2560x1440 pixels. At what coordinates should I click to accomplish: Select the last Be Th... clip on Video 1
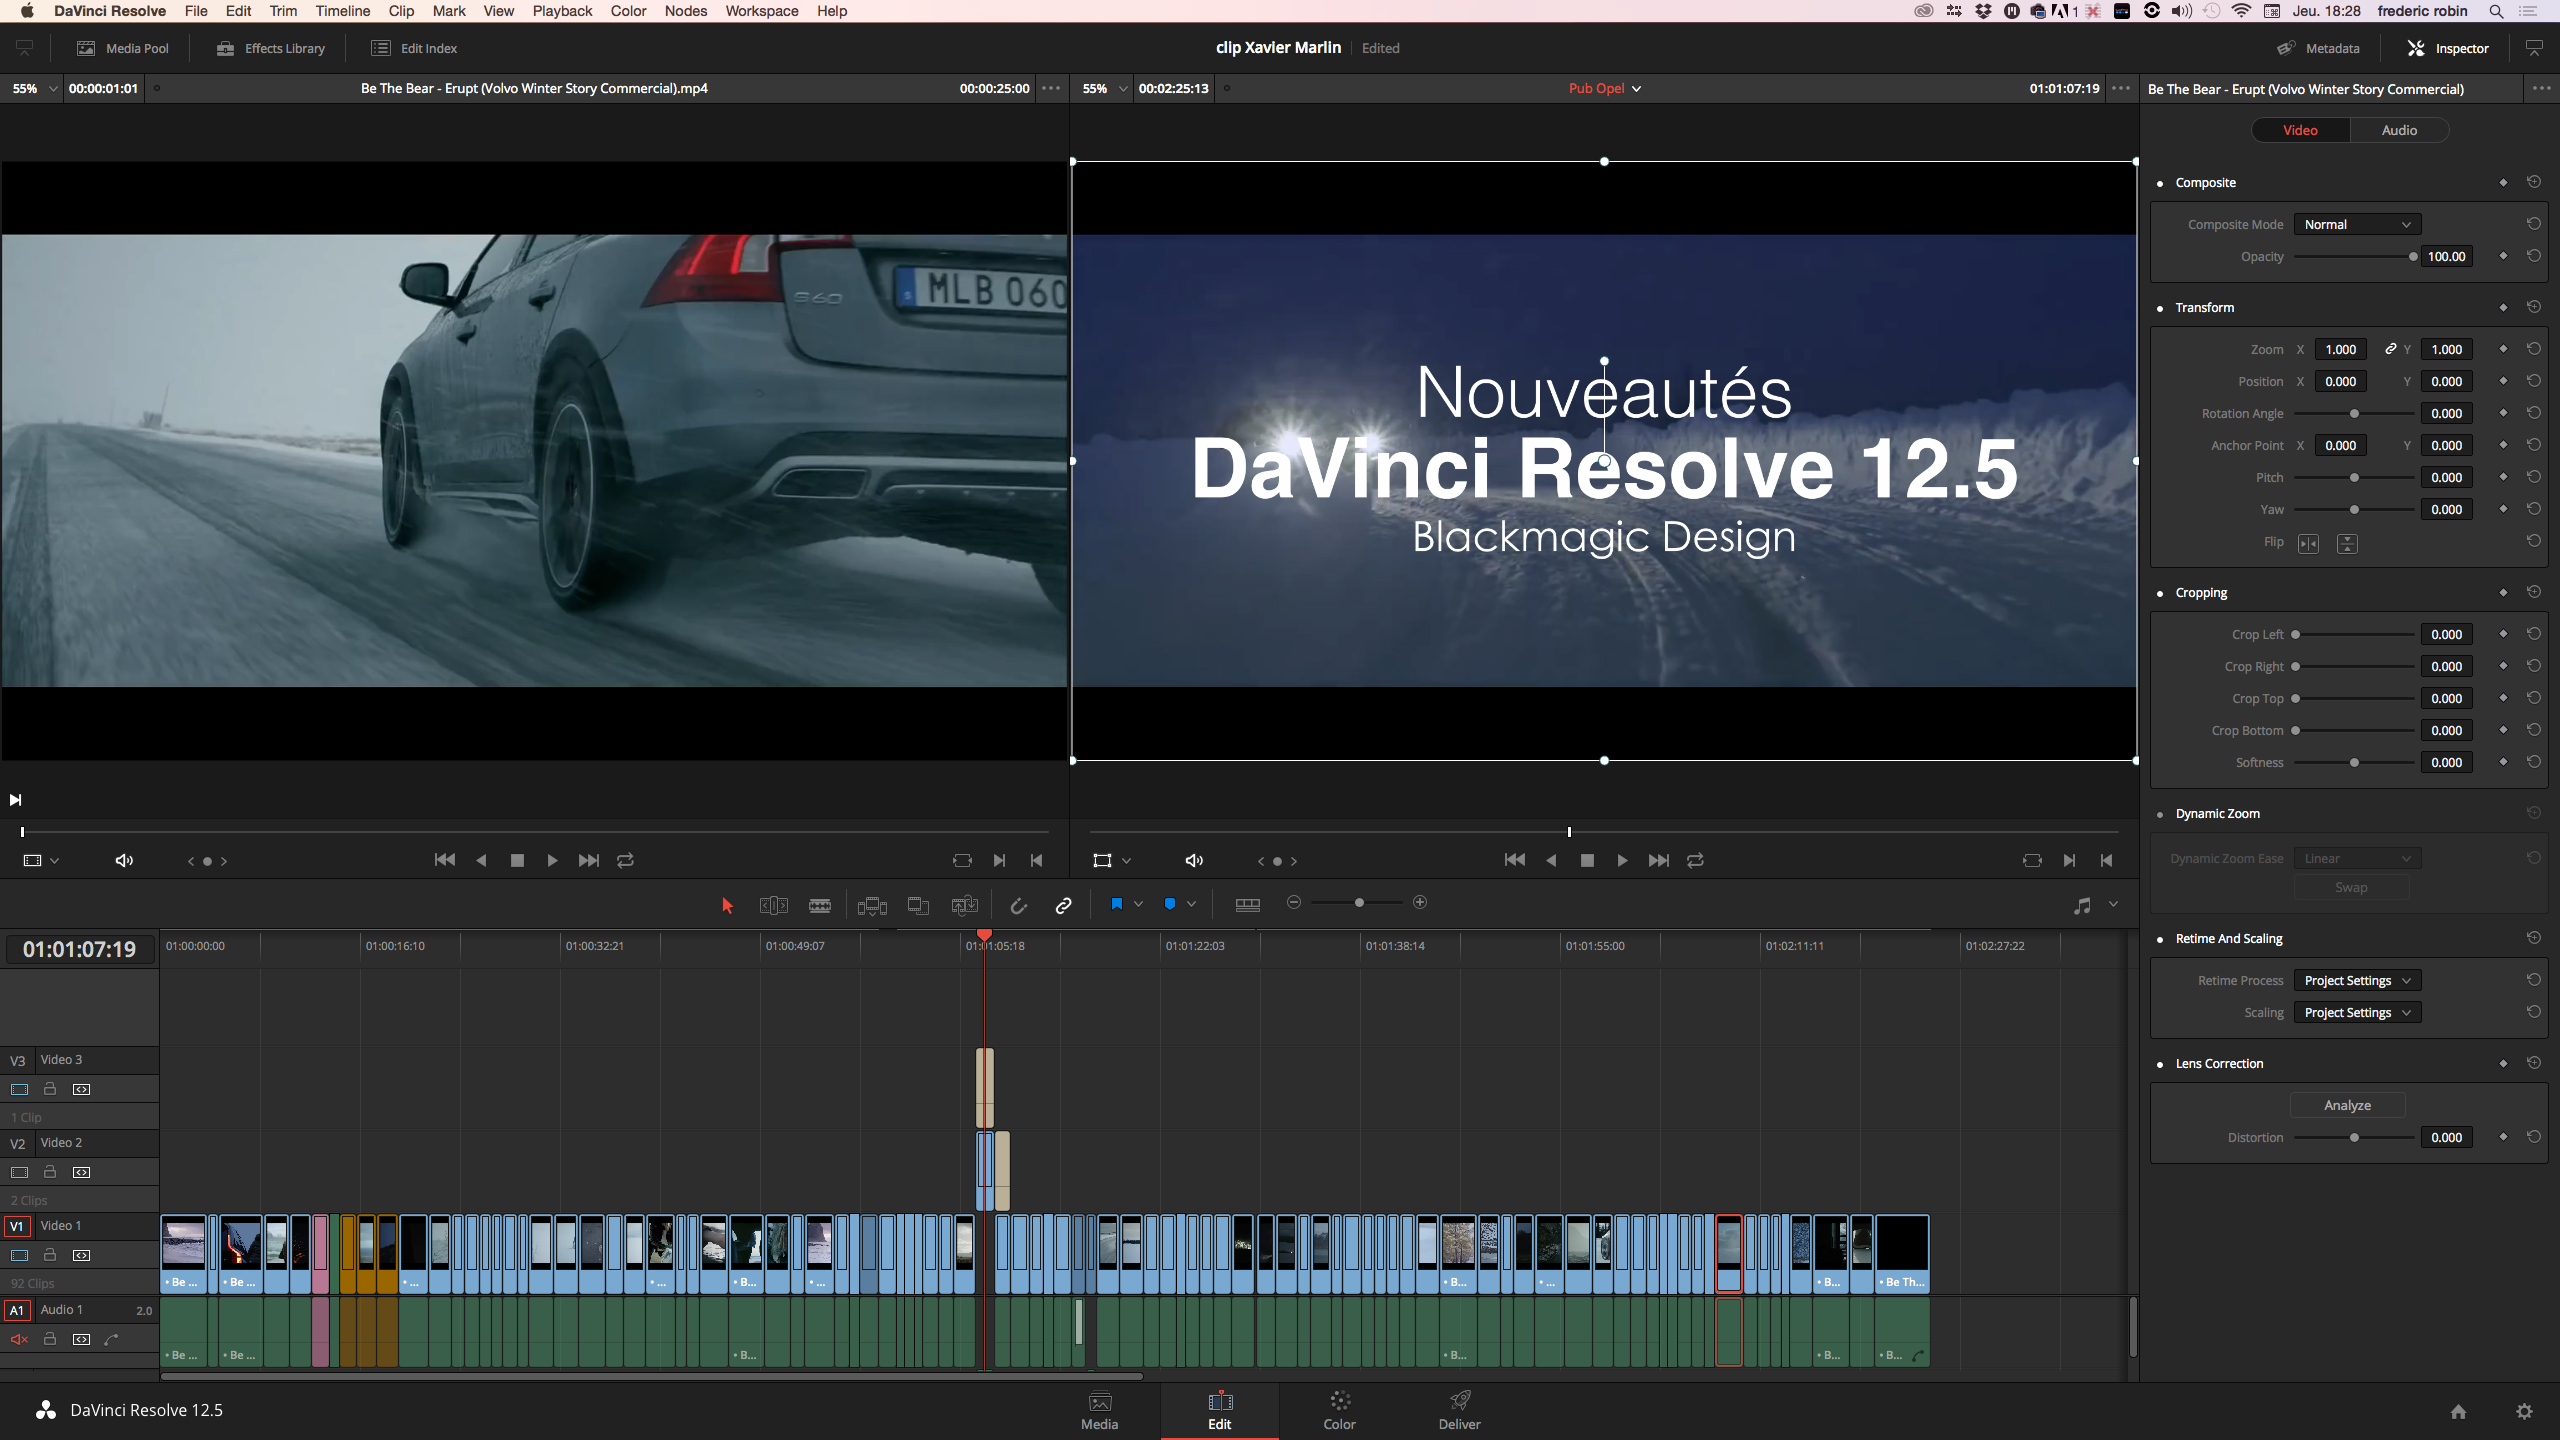[1902, 1254]
